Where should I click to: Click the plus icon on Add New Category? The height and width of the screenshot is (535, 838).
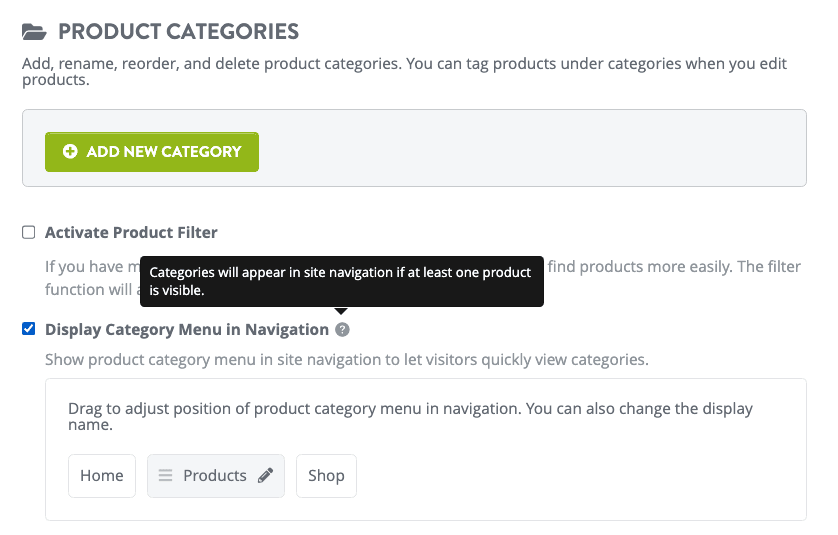pyautogui.click(x=70, y=152)
